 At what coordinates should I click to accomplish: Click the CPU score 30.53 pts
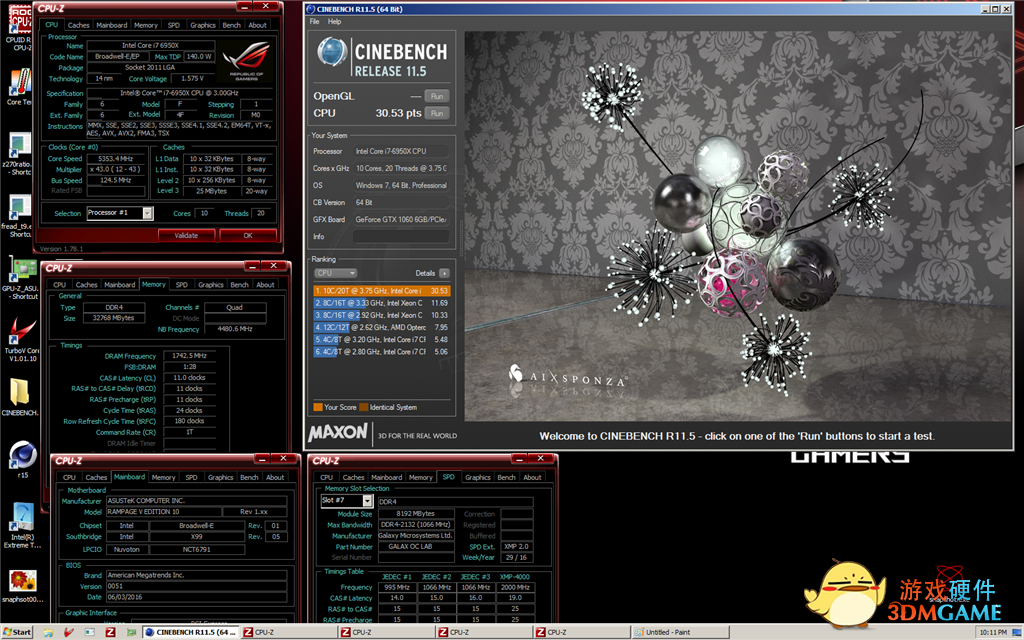(x=398, y=113)
